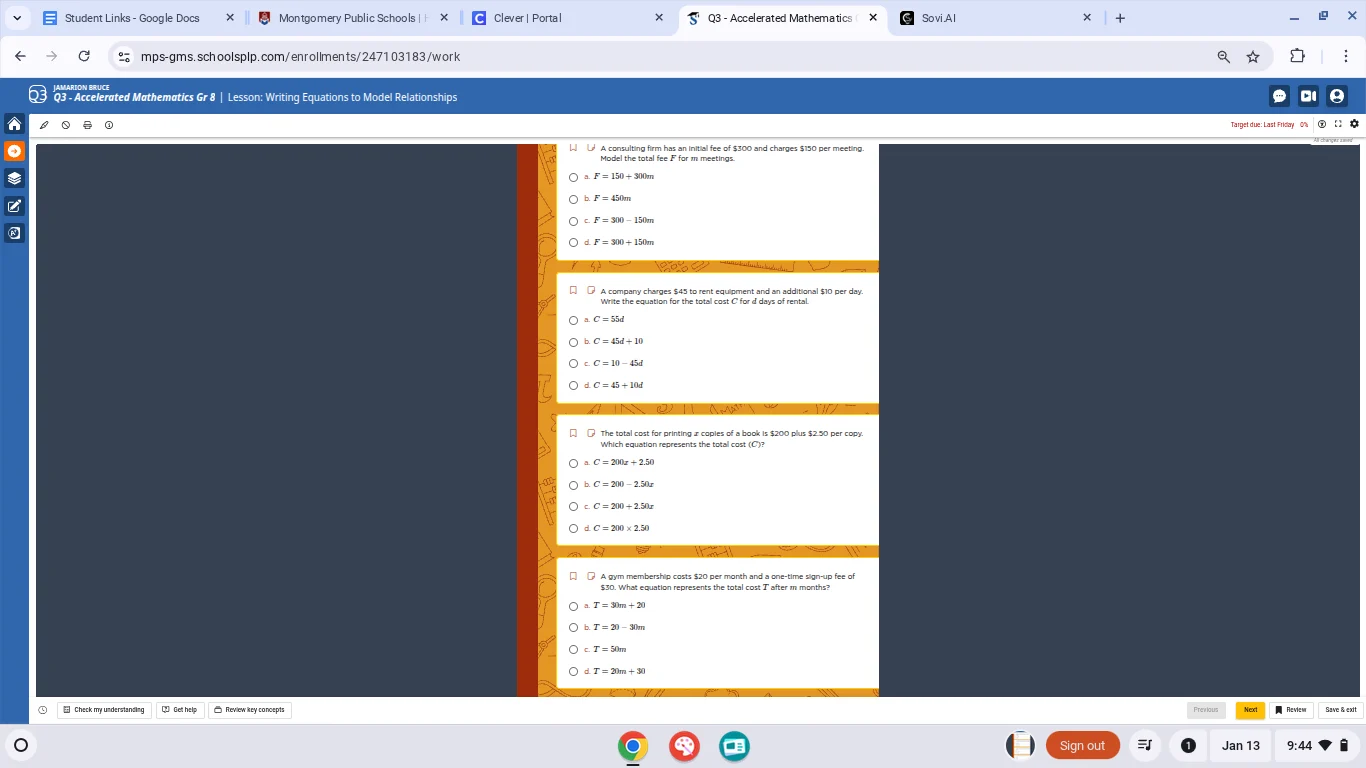Open Chrome from the shelf

point(632,746)
